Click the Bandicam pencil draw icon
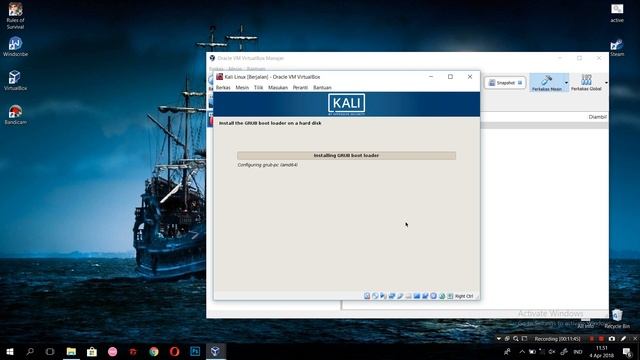This screenshot has width=640, height=360. (x=623, y=338)
